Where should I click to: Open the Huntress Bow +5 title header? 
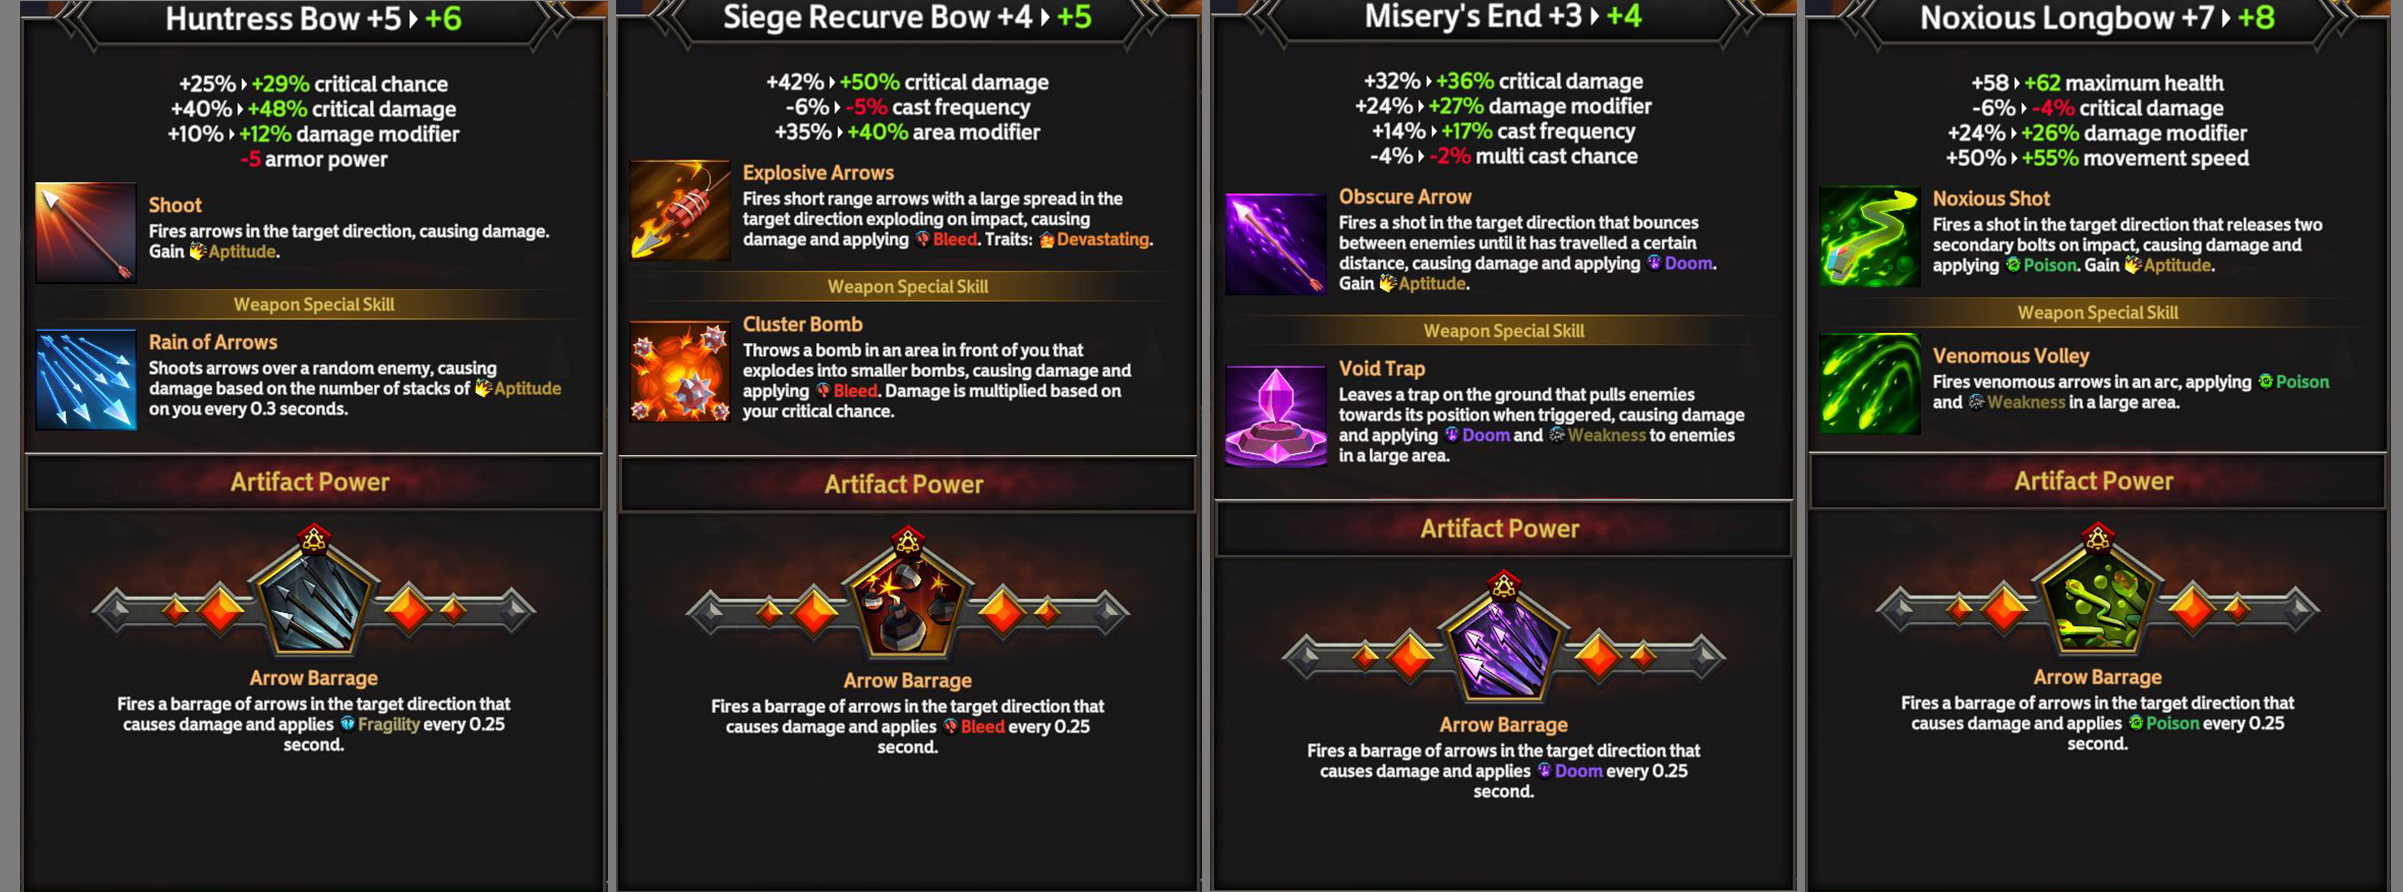313,18
